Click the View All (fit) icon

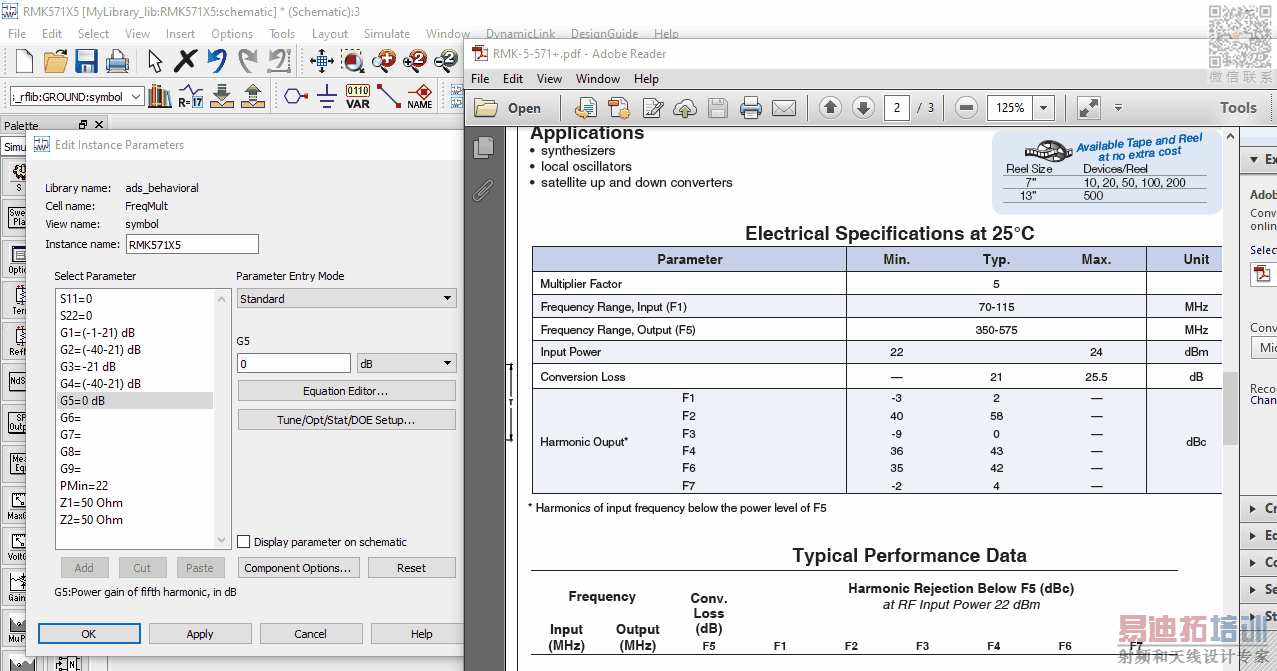pyautogui.click(x=321, y=62)
